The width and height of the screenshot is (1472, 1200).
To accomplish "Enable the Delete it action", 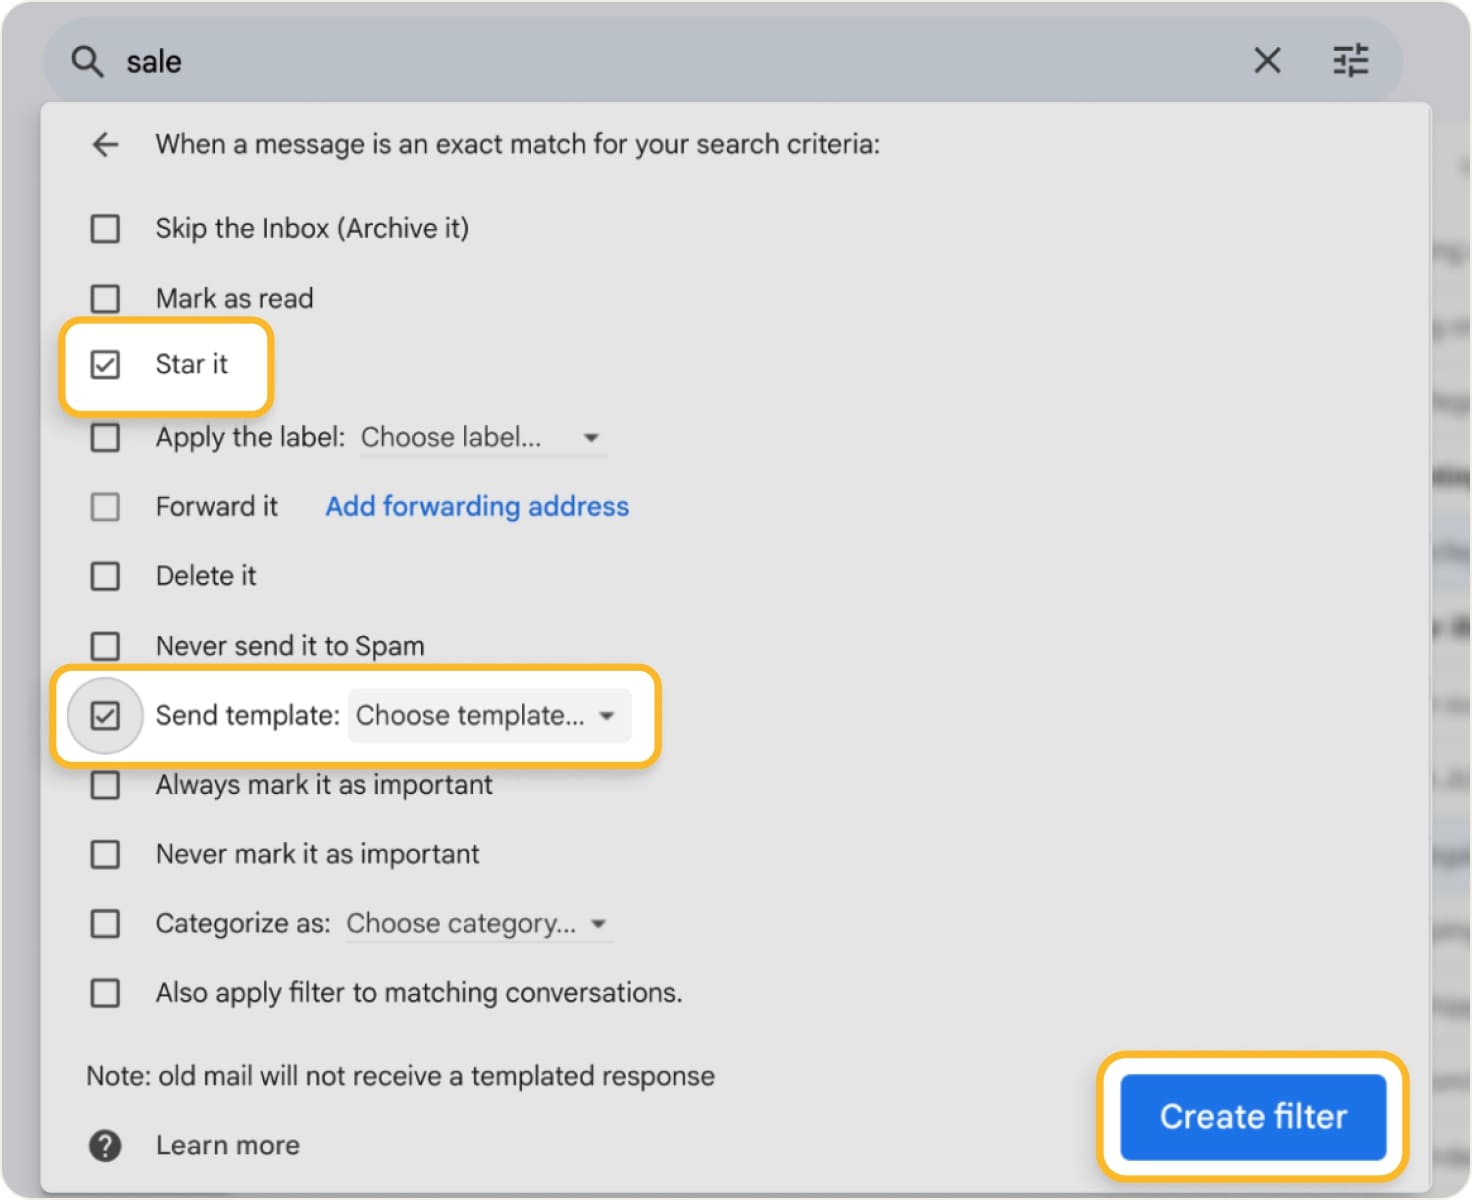I will (104, 576).
